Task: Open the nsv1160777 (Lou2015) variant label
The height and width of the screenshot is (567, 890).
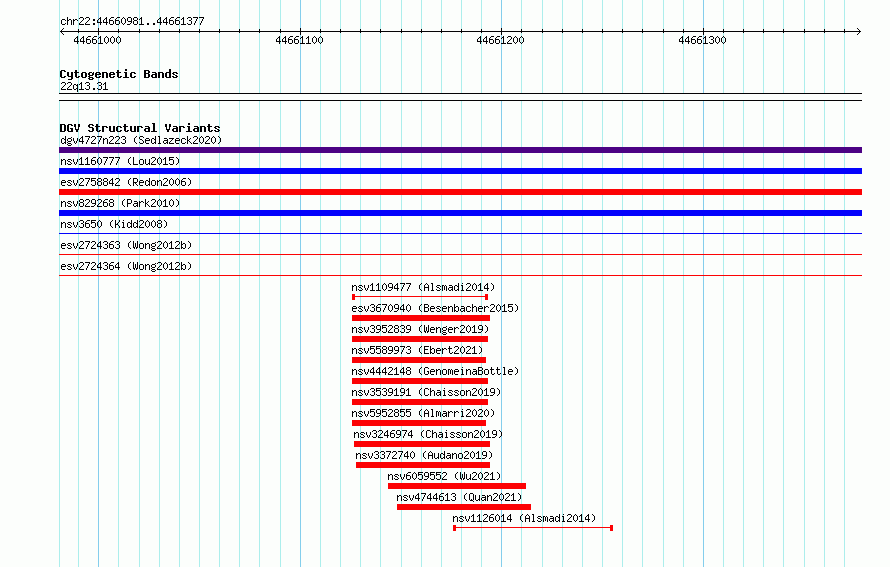Action: pos(120,161)
